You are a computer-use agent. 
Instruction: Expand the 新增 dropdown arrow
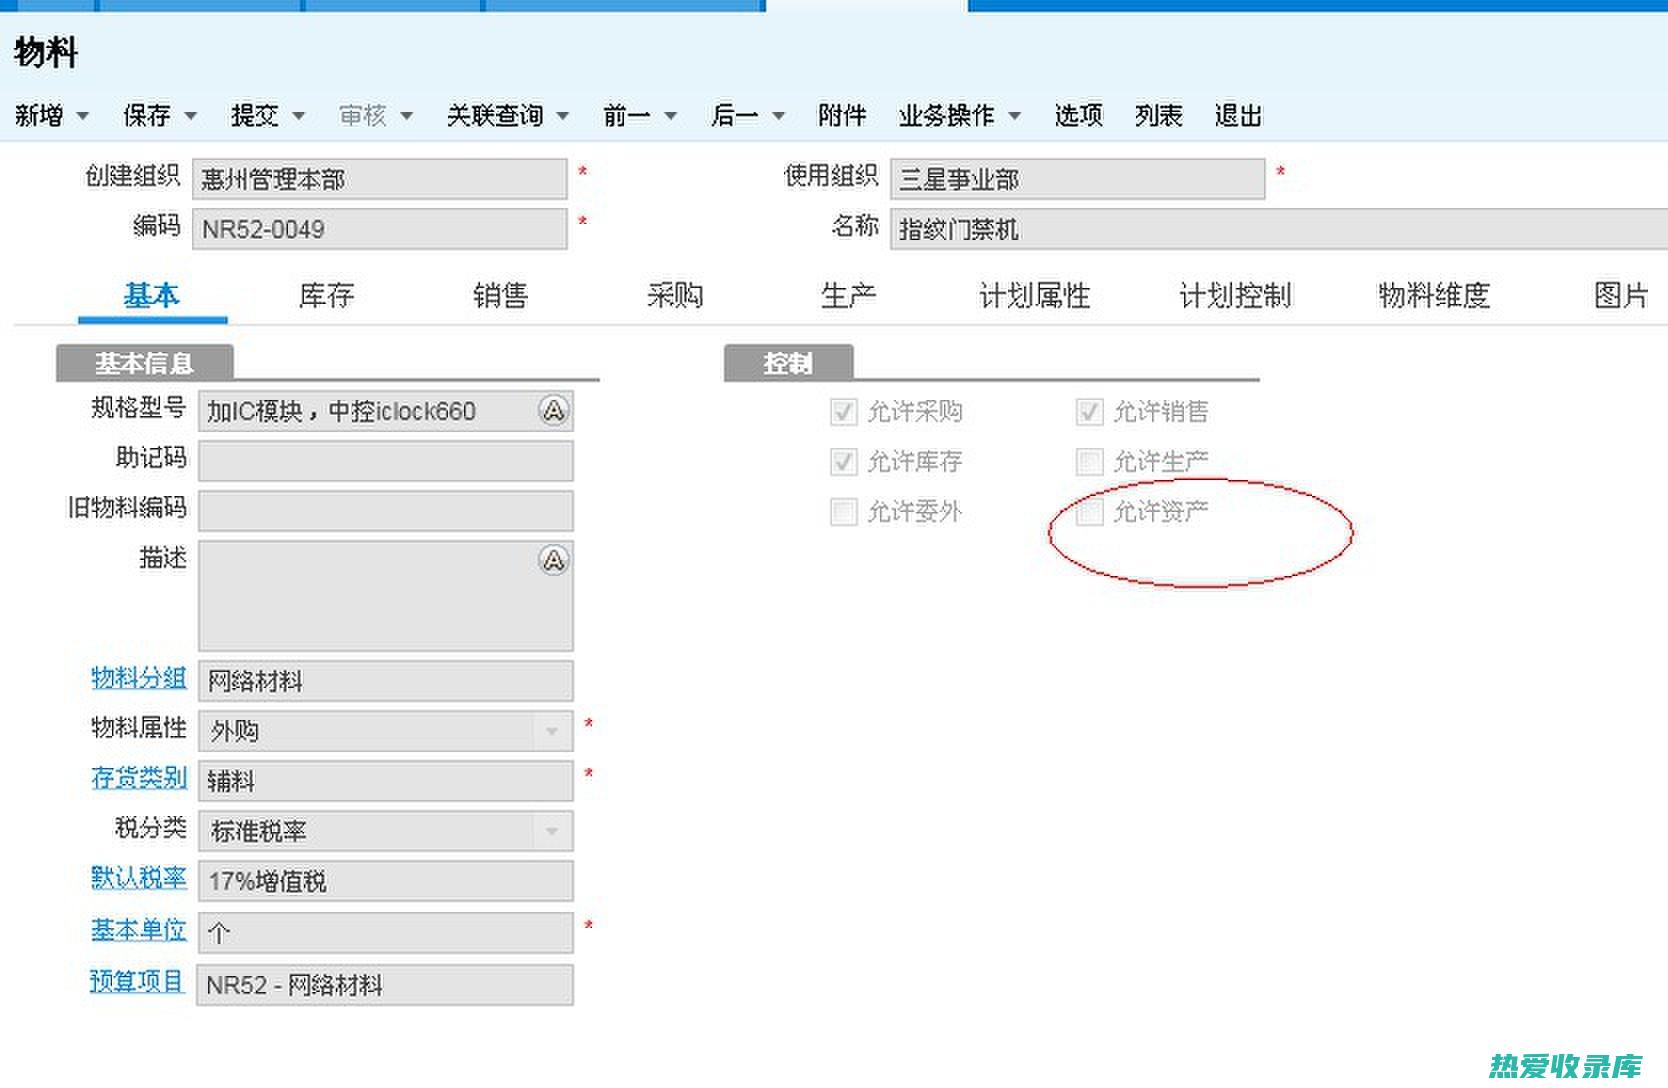tap(83, 116)
